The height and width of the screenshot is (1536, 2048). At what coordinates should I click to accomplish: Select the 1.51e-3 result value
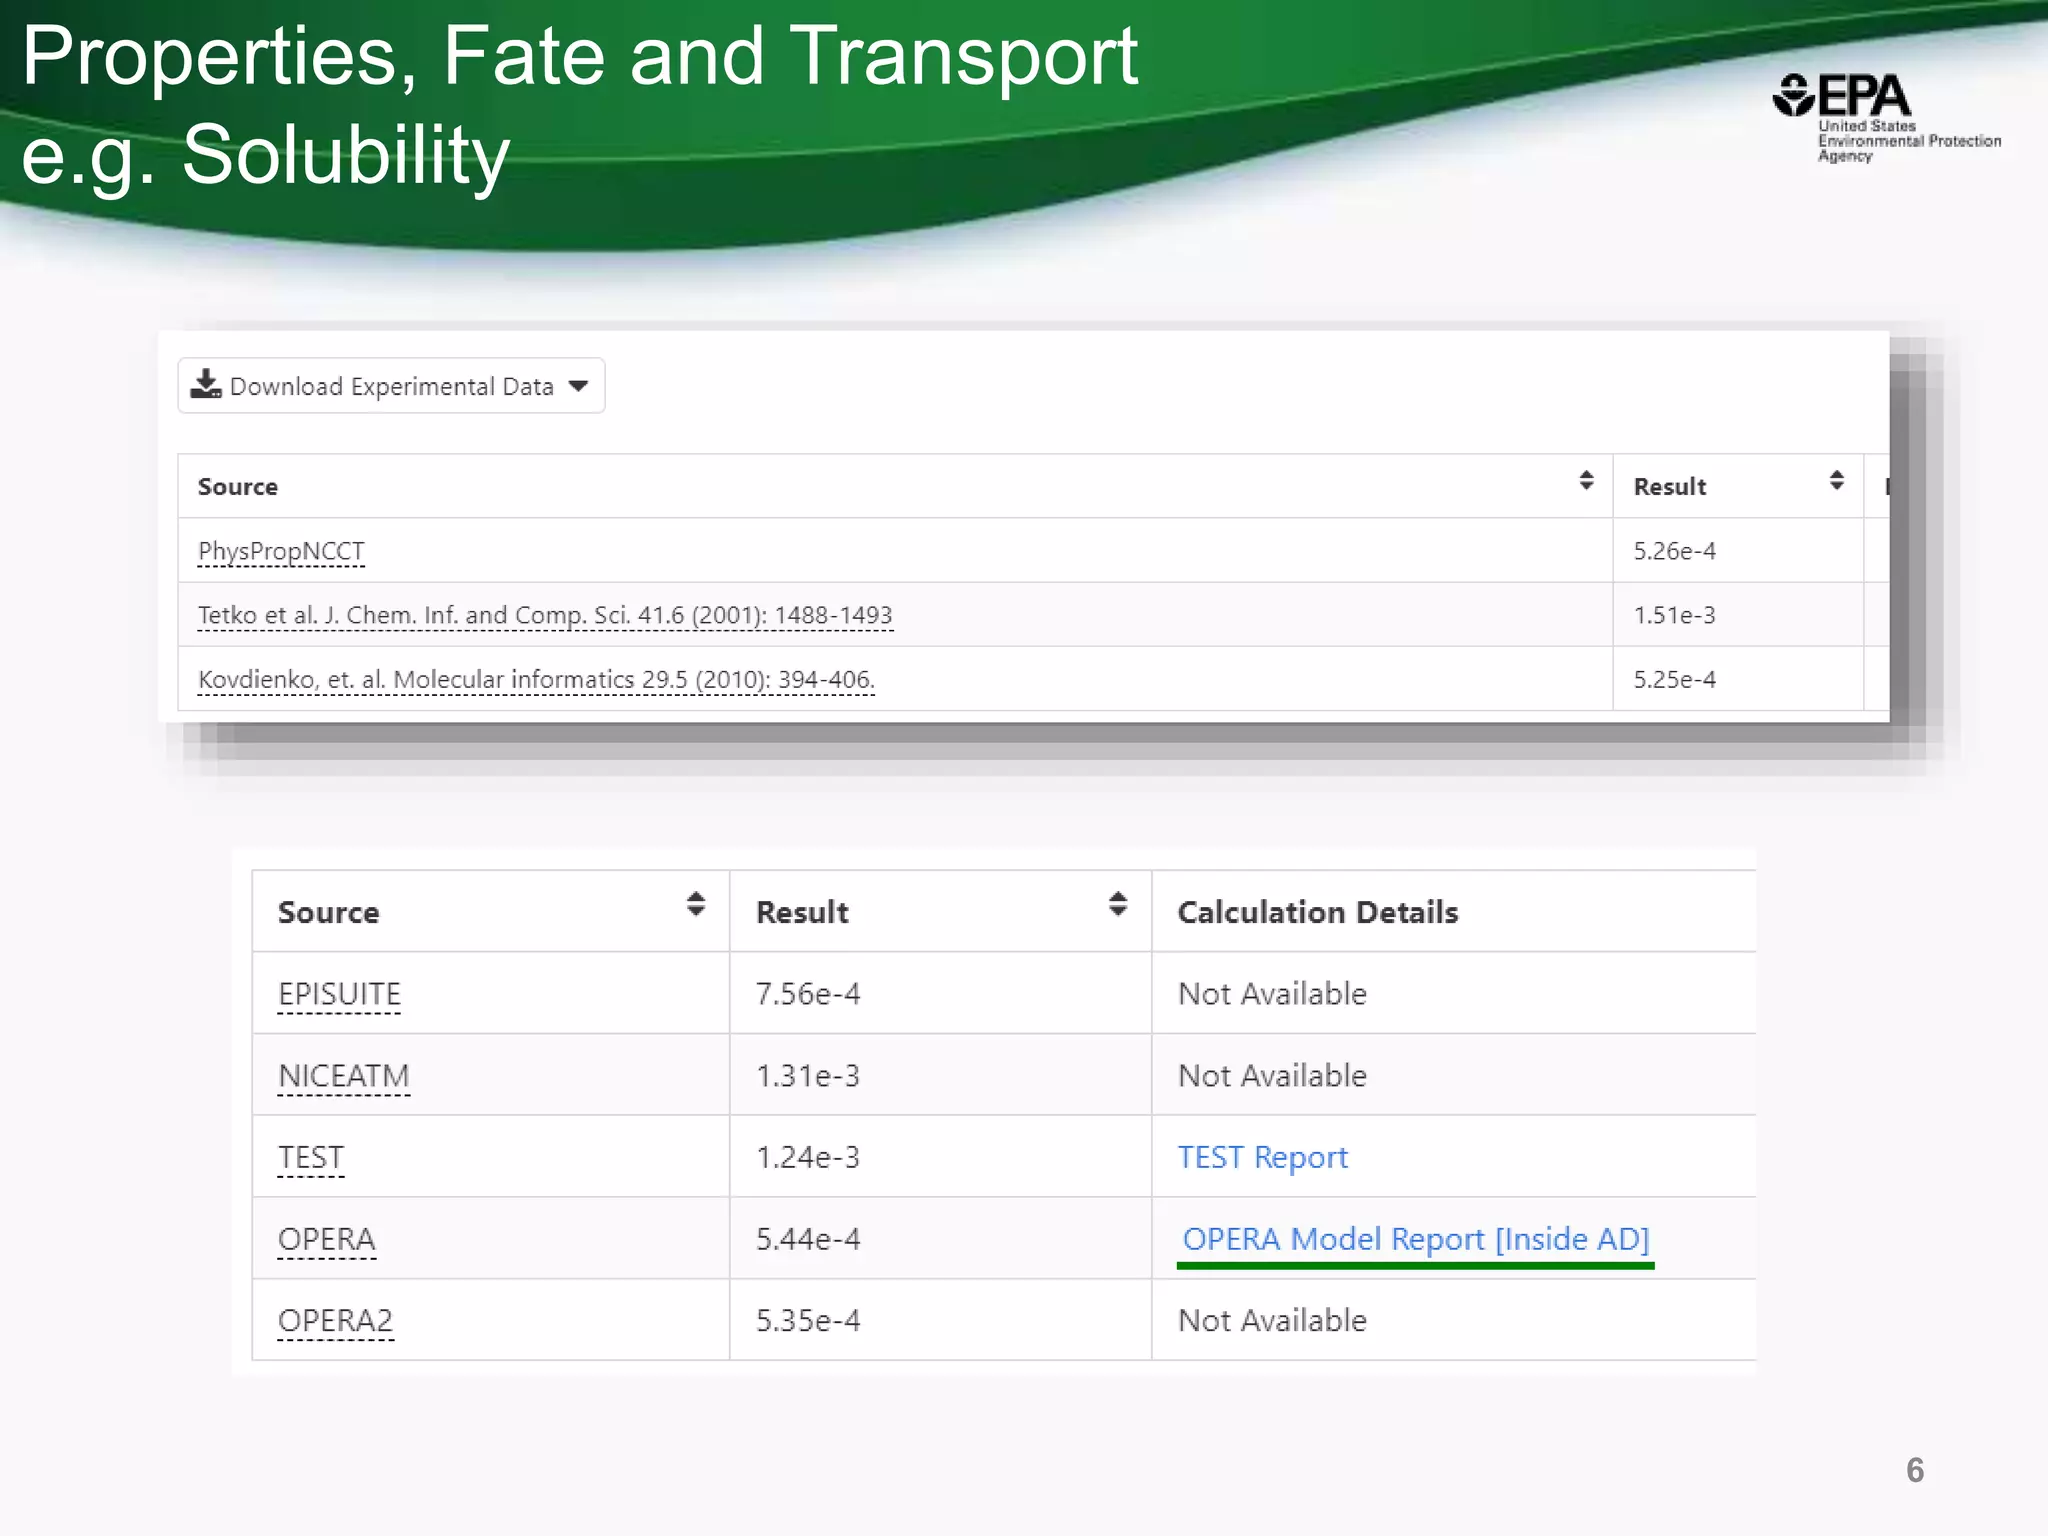click(1675, 615)
